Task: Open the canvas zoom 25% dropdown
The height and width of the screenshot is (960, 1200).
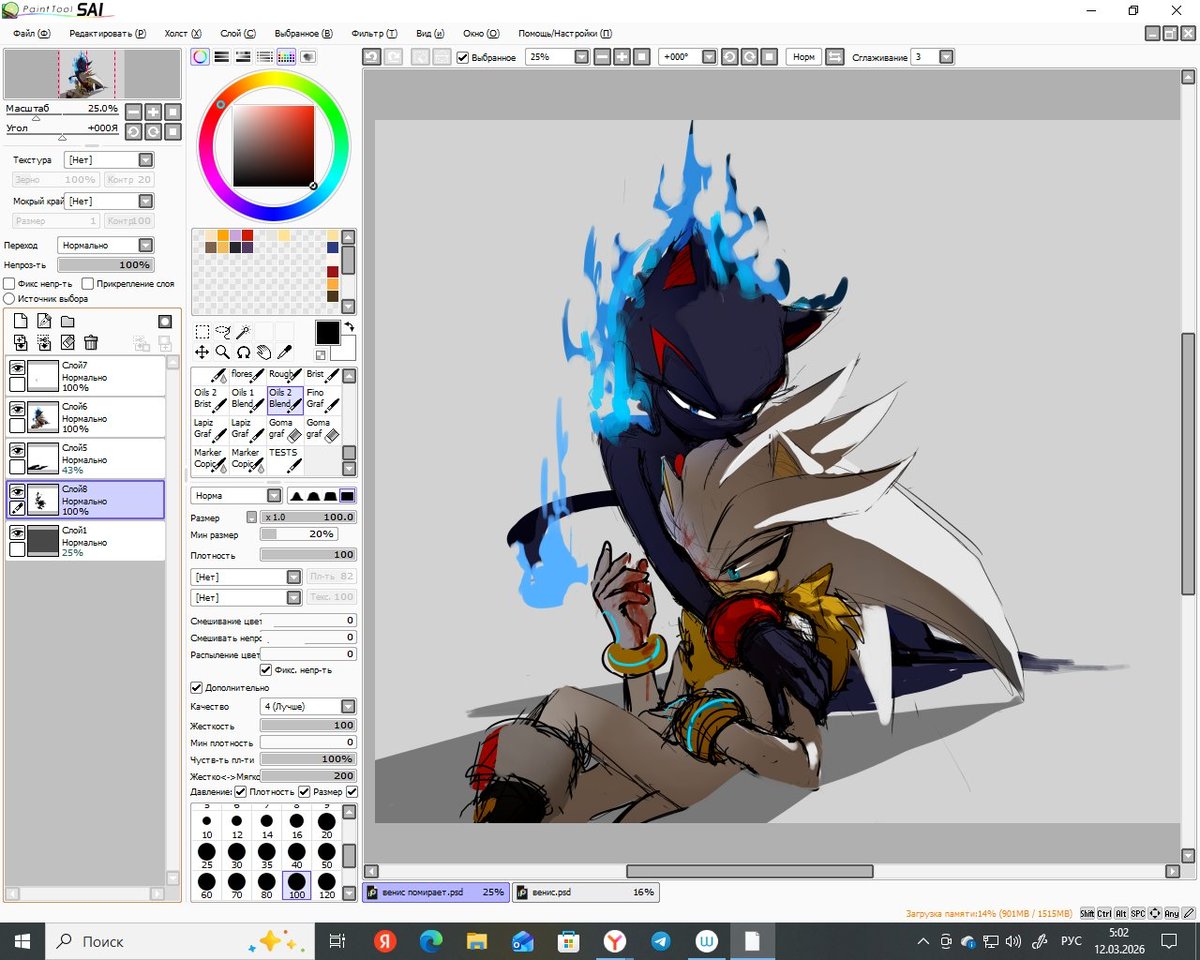Action: pyautogui.click(x=558, y=57)
